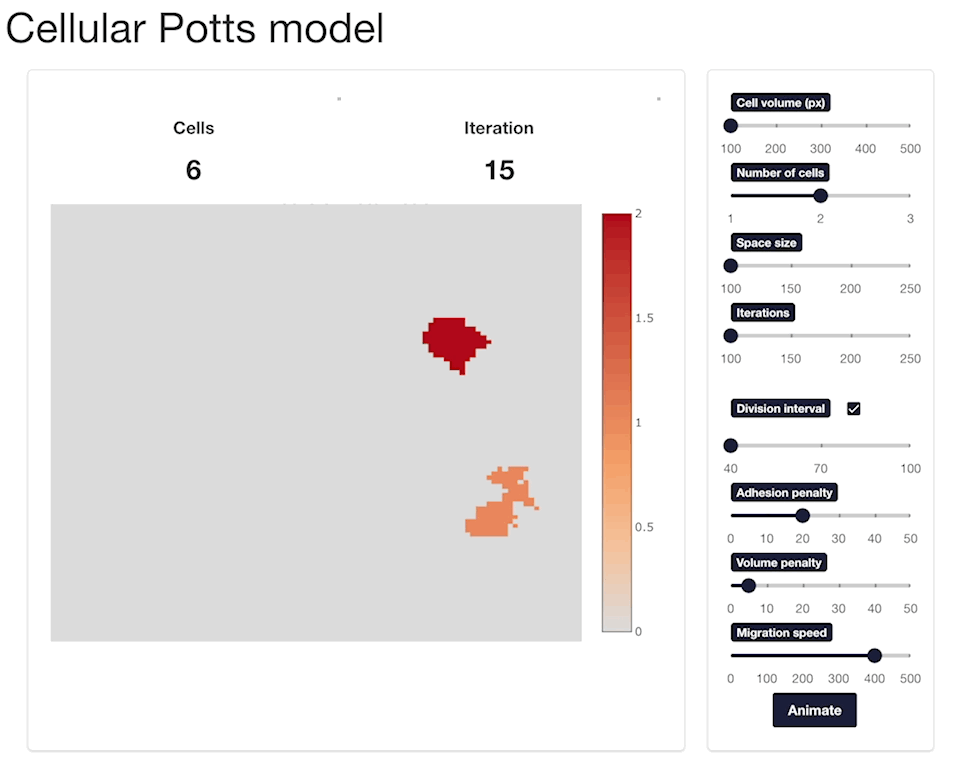This screenshot has height=774, width=960.
Task: Set Division interval slider to 70
Action: pos(820,445)
